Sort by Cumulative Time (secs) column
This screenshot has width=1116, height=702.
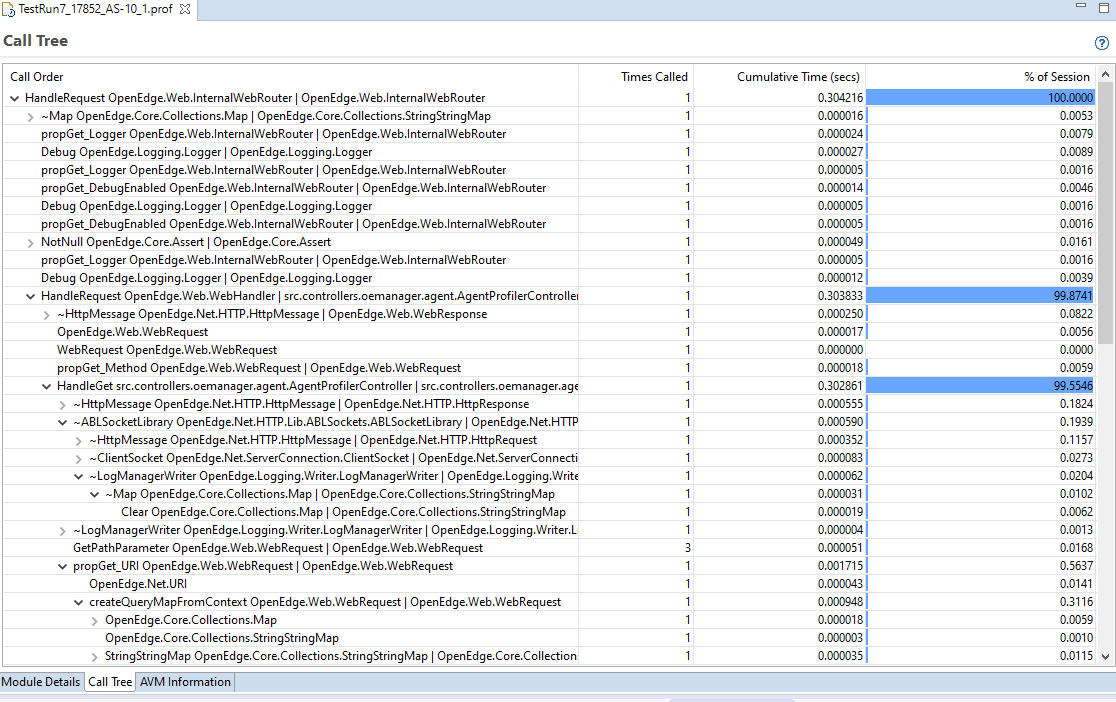pos(797,77)
